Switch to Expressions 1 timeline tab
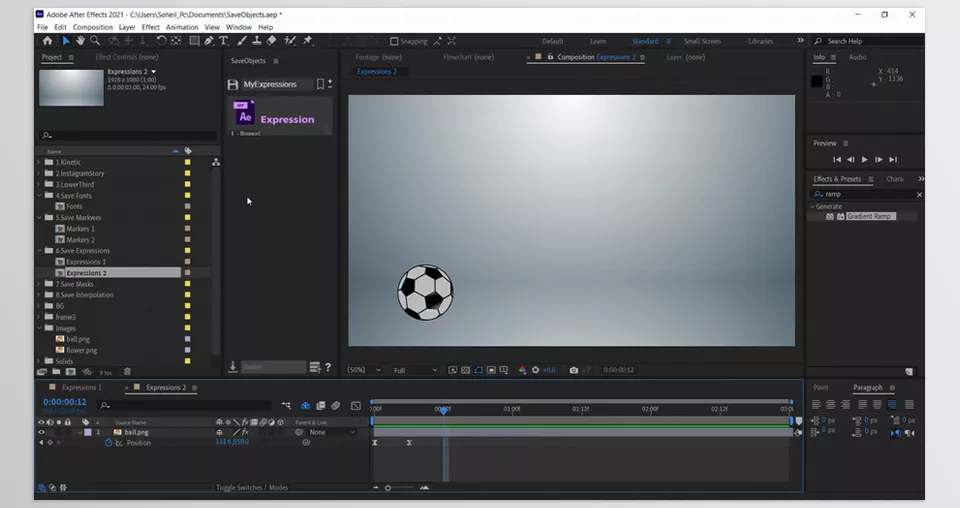 click(x=81, y=387)
